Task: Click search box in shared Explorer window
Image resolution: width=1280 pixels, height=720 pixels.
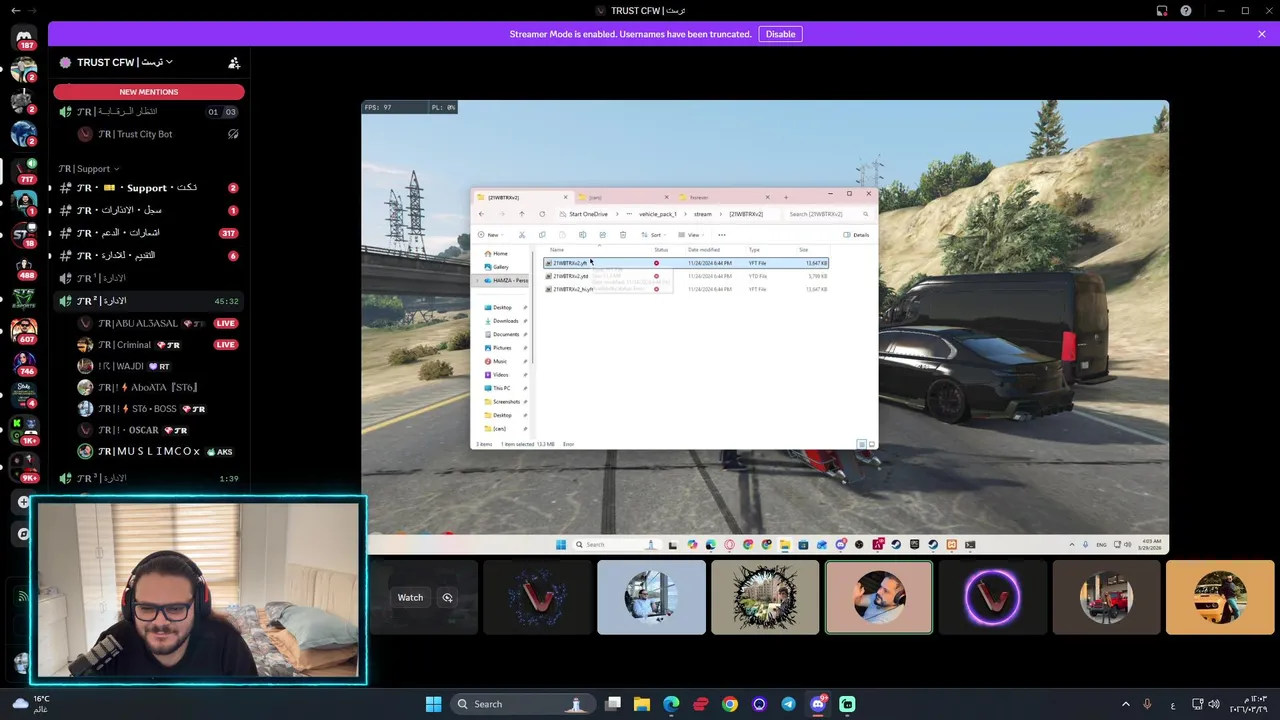Action: click(828, 214)
